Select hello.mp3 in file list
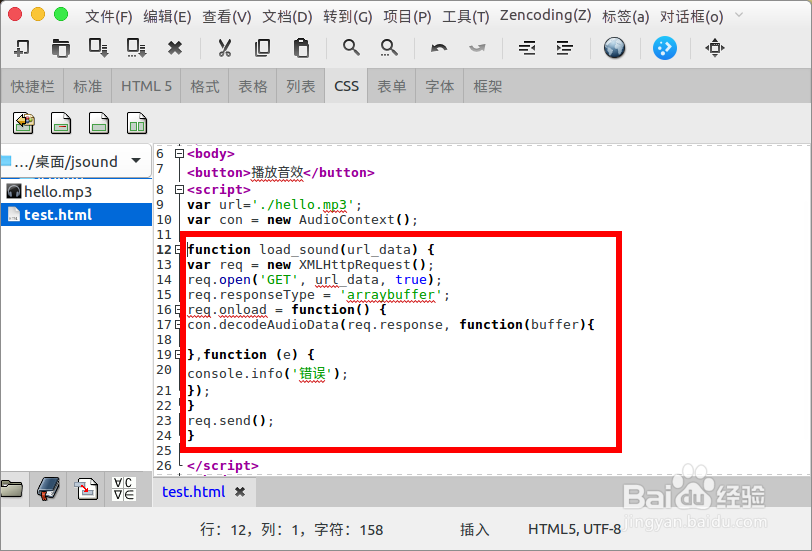This screenshot has height=551, width=812. click(x=76, y=192)
